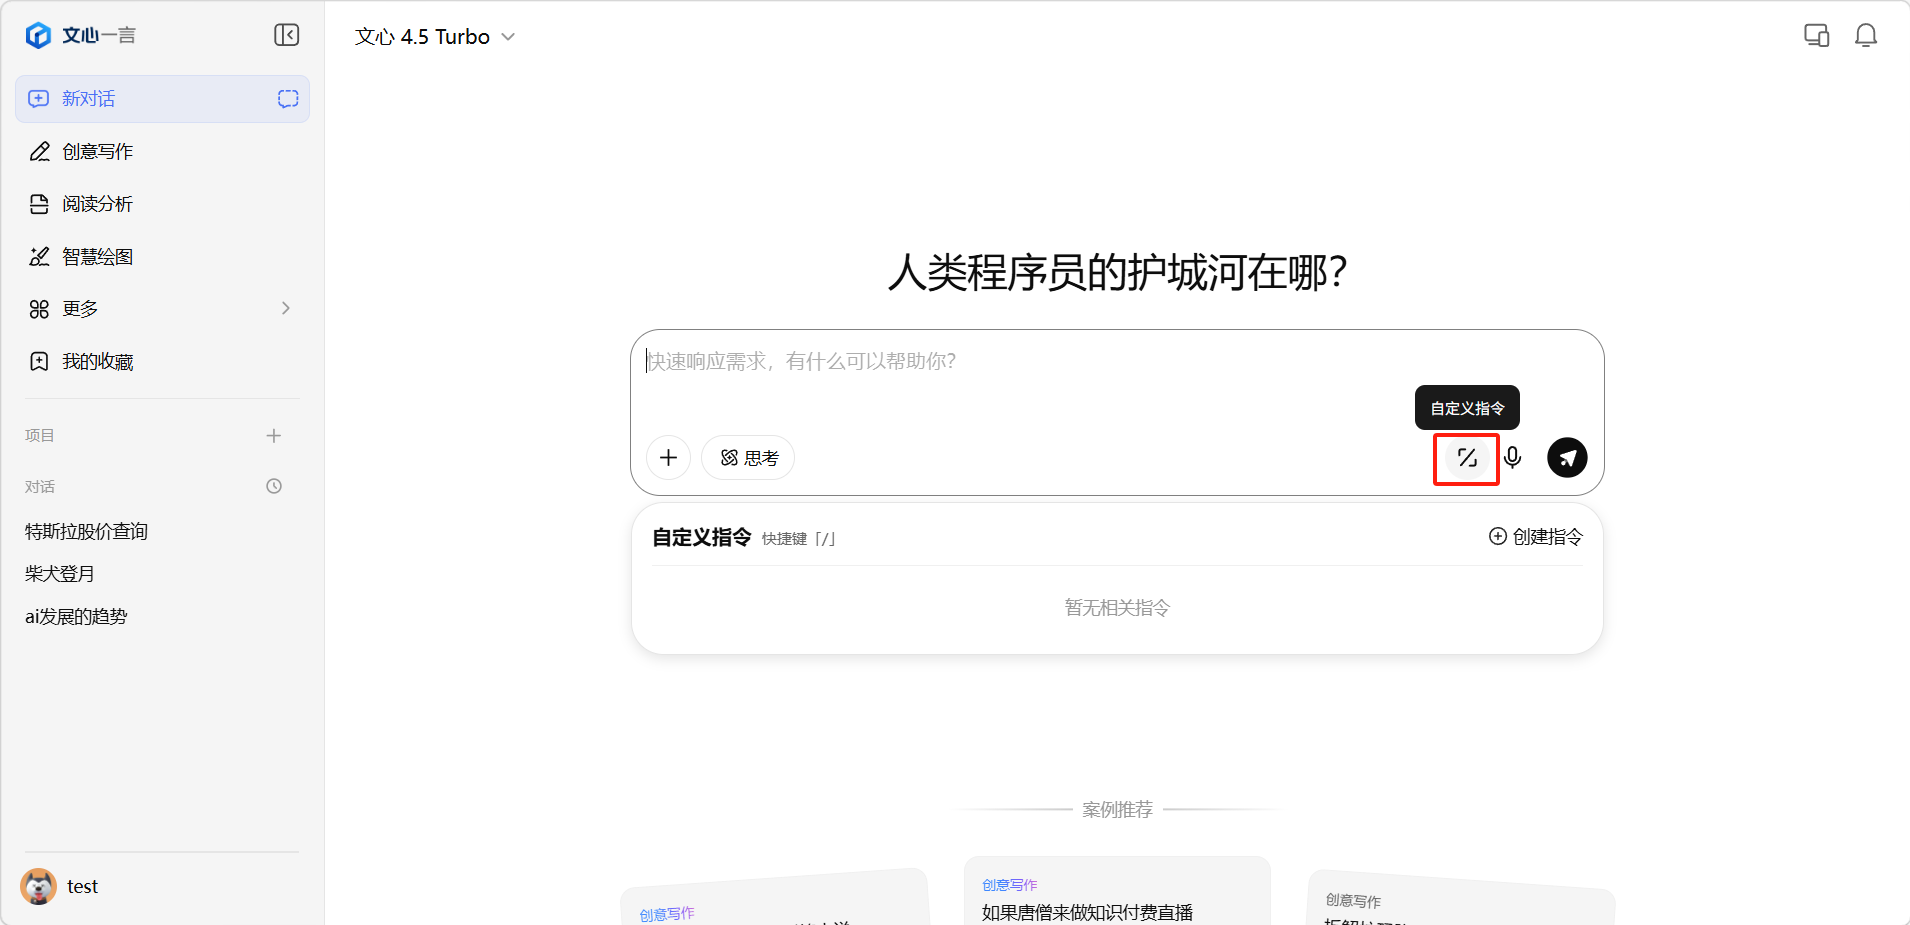Go to 智慧绘图 in the sidebar
Image resolution: width=1910 pixels, height=925 pixels.
[x=98, y=257]
